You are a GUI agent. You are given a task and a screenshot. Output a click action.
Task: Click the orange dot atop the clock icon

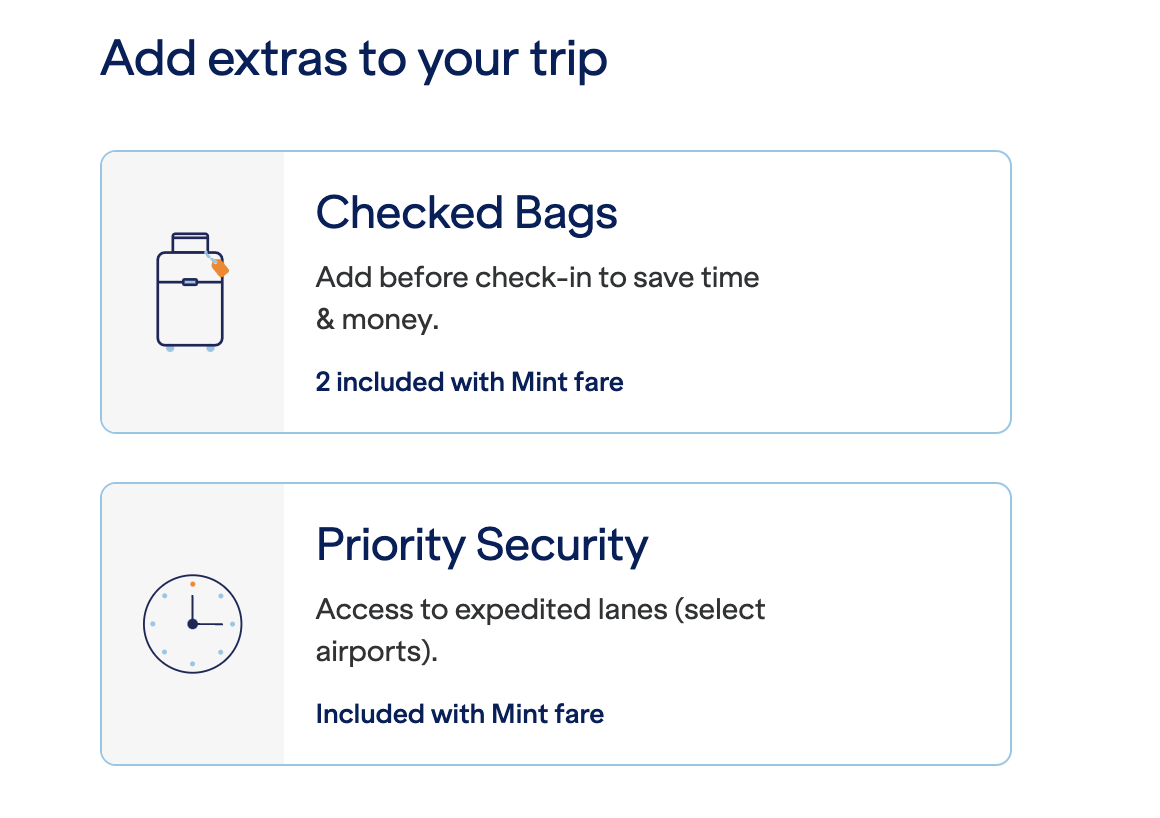192,583
